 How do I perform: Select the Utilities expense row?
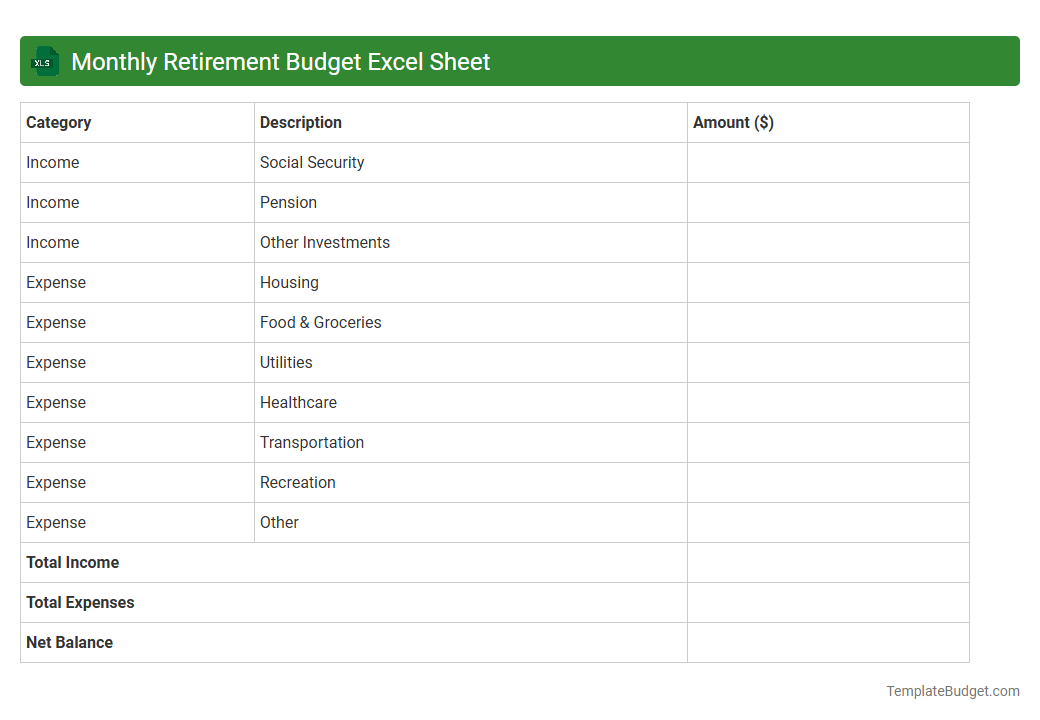(x=286, y=362)
